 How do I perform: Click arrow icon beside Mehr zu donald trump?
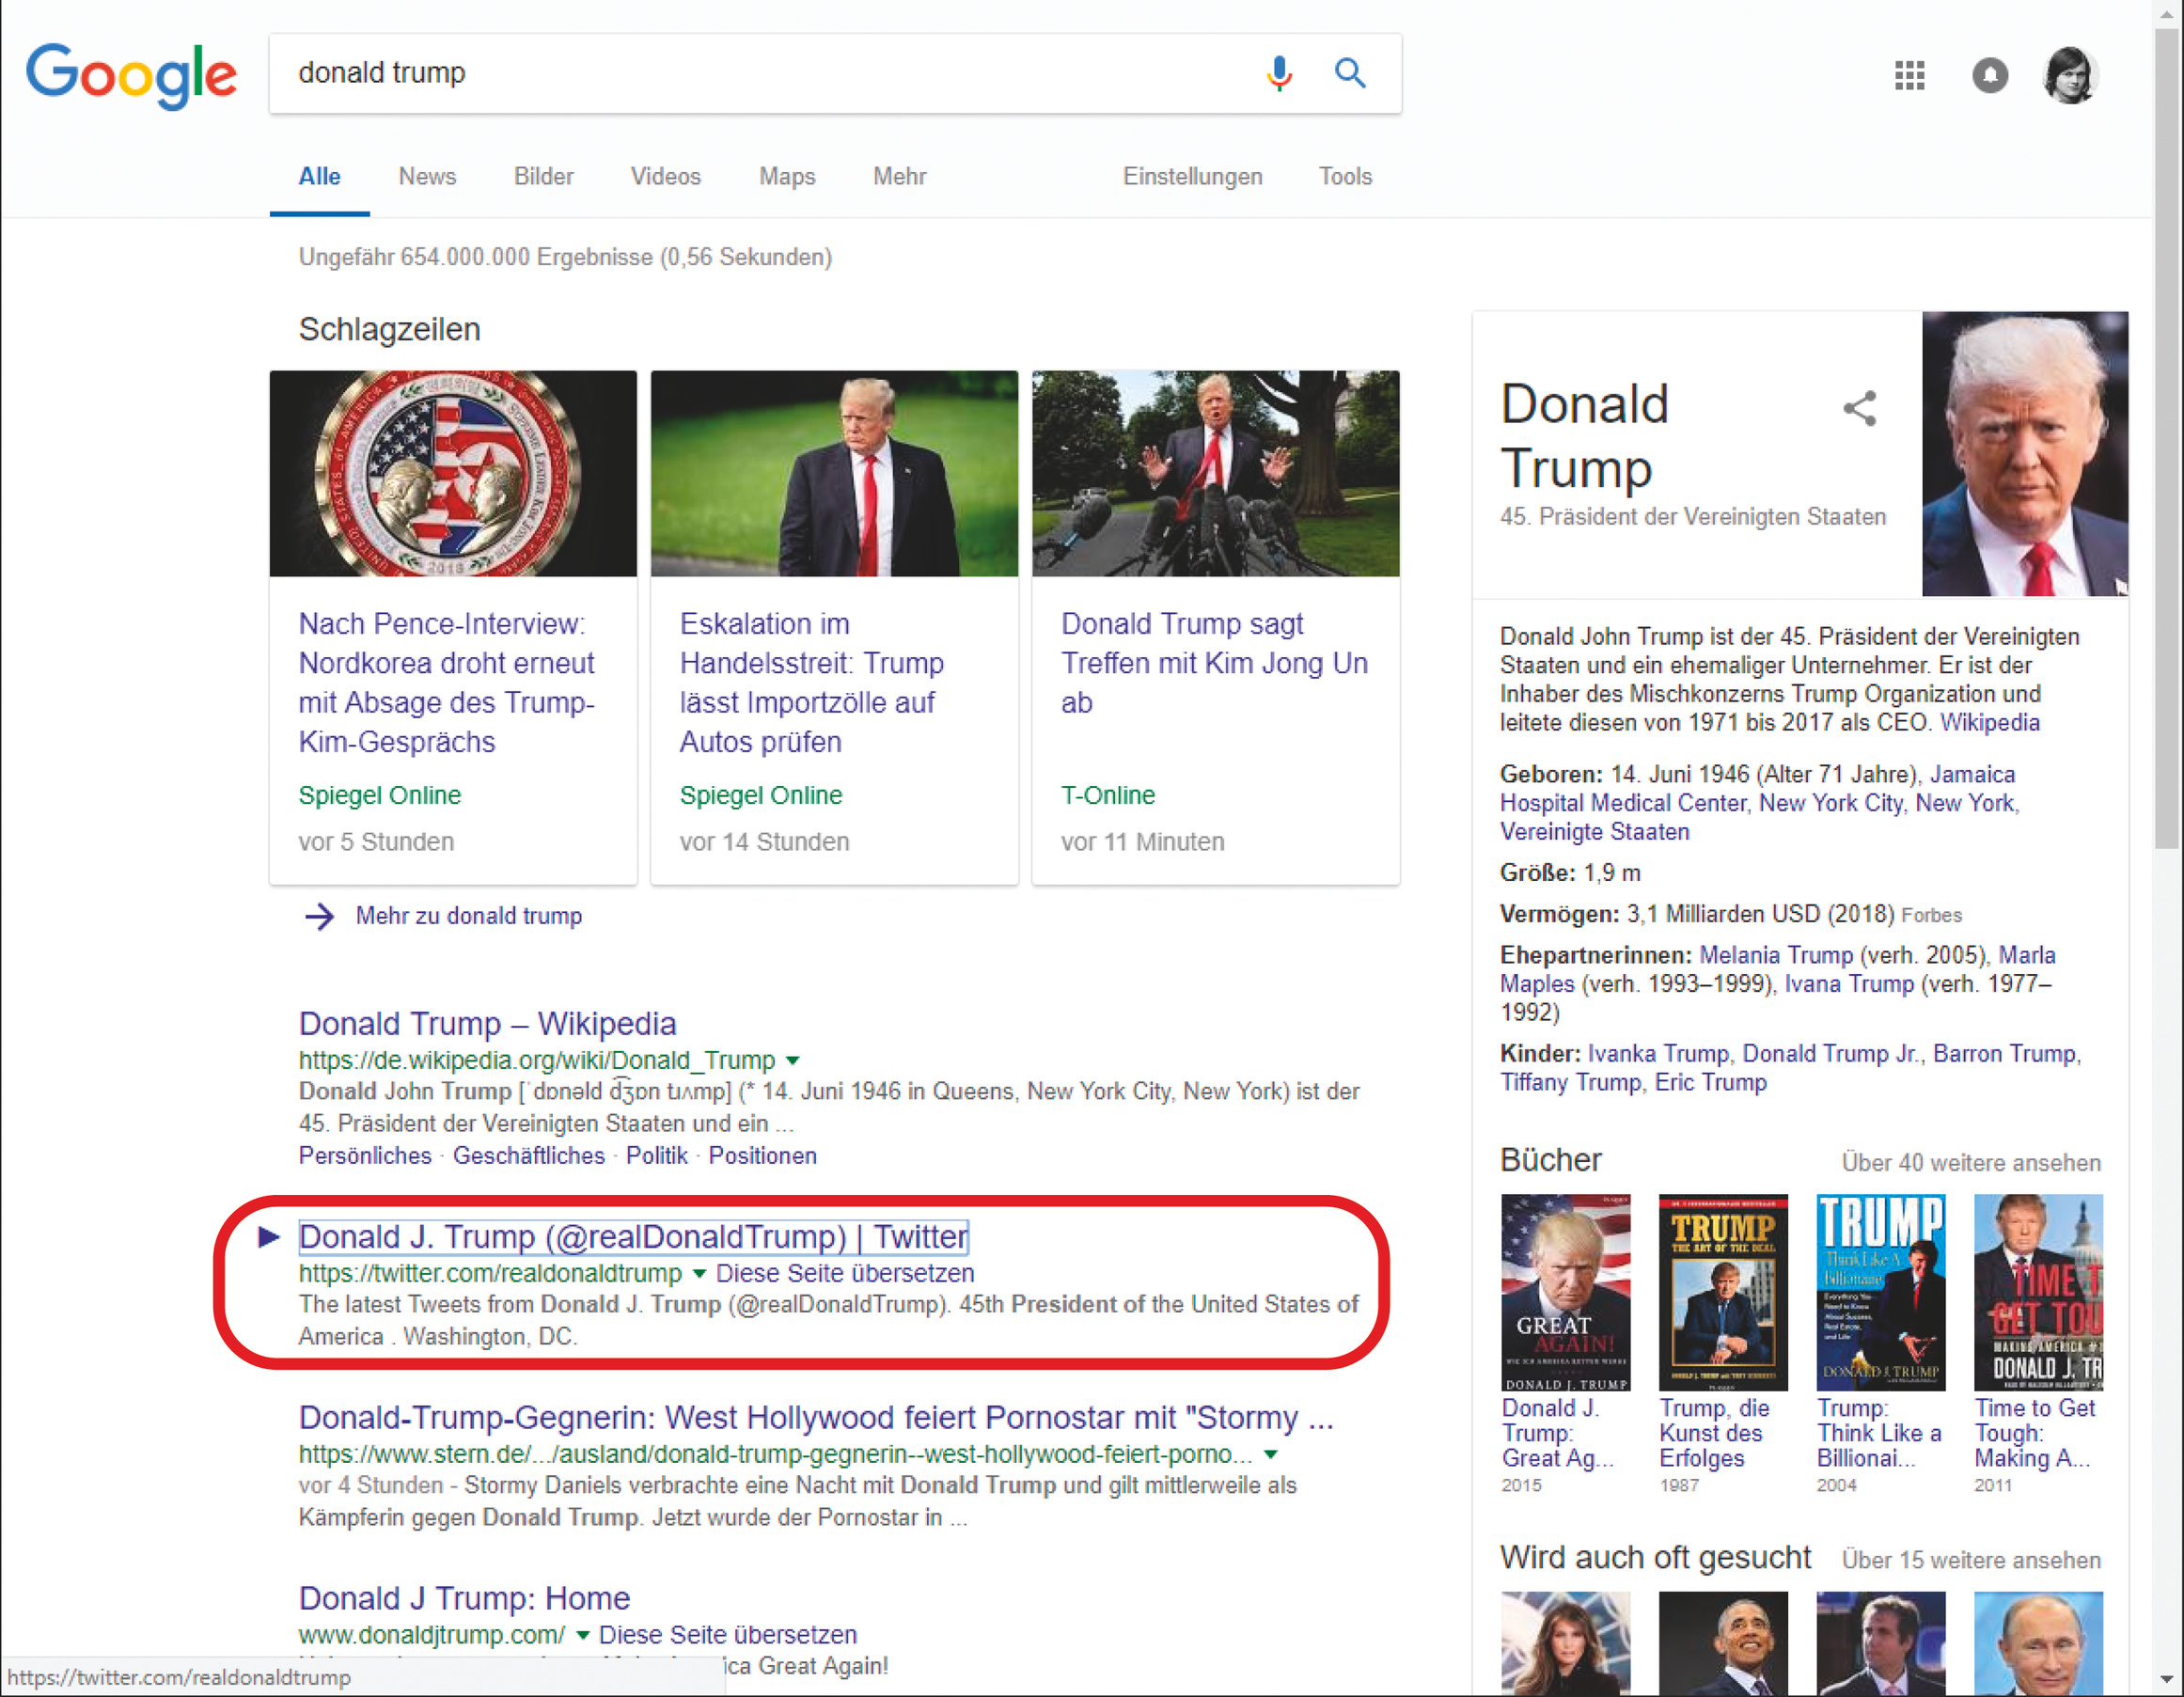tap(319, 916)
